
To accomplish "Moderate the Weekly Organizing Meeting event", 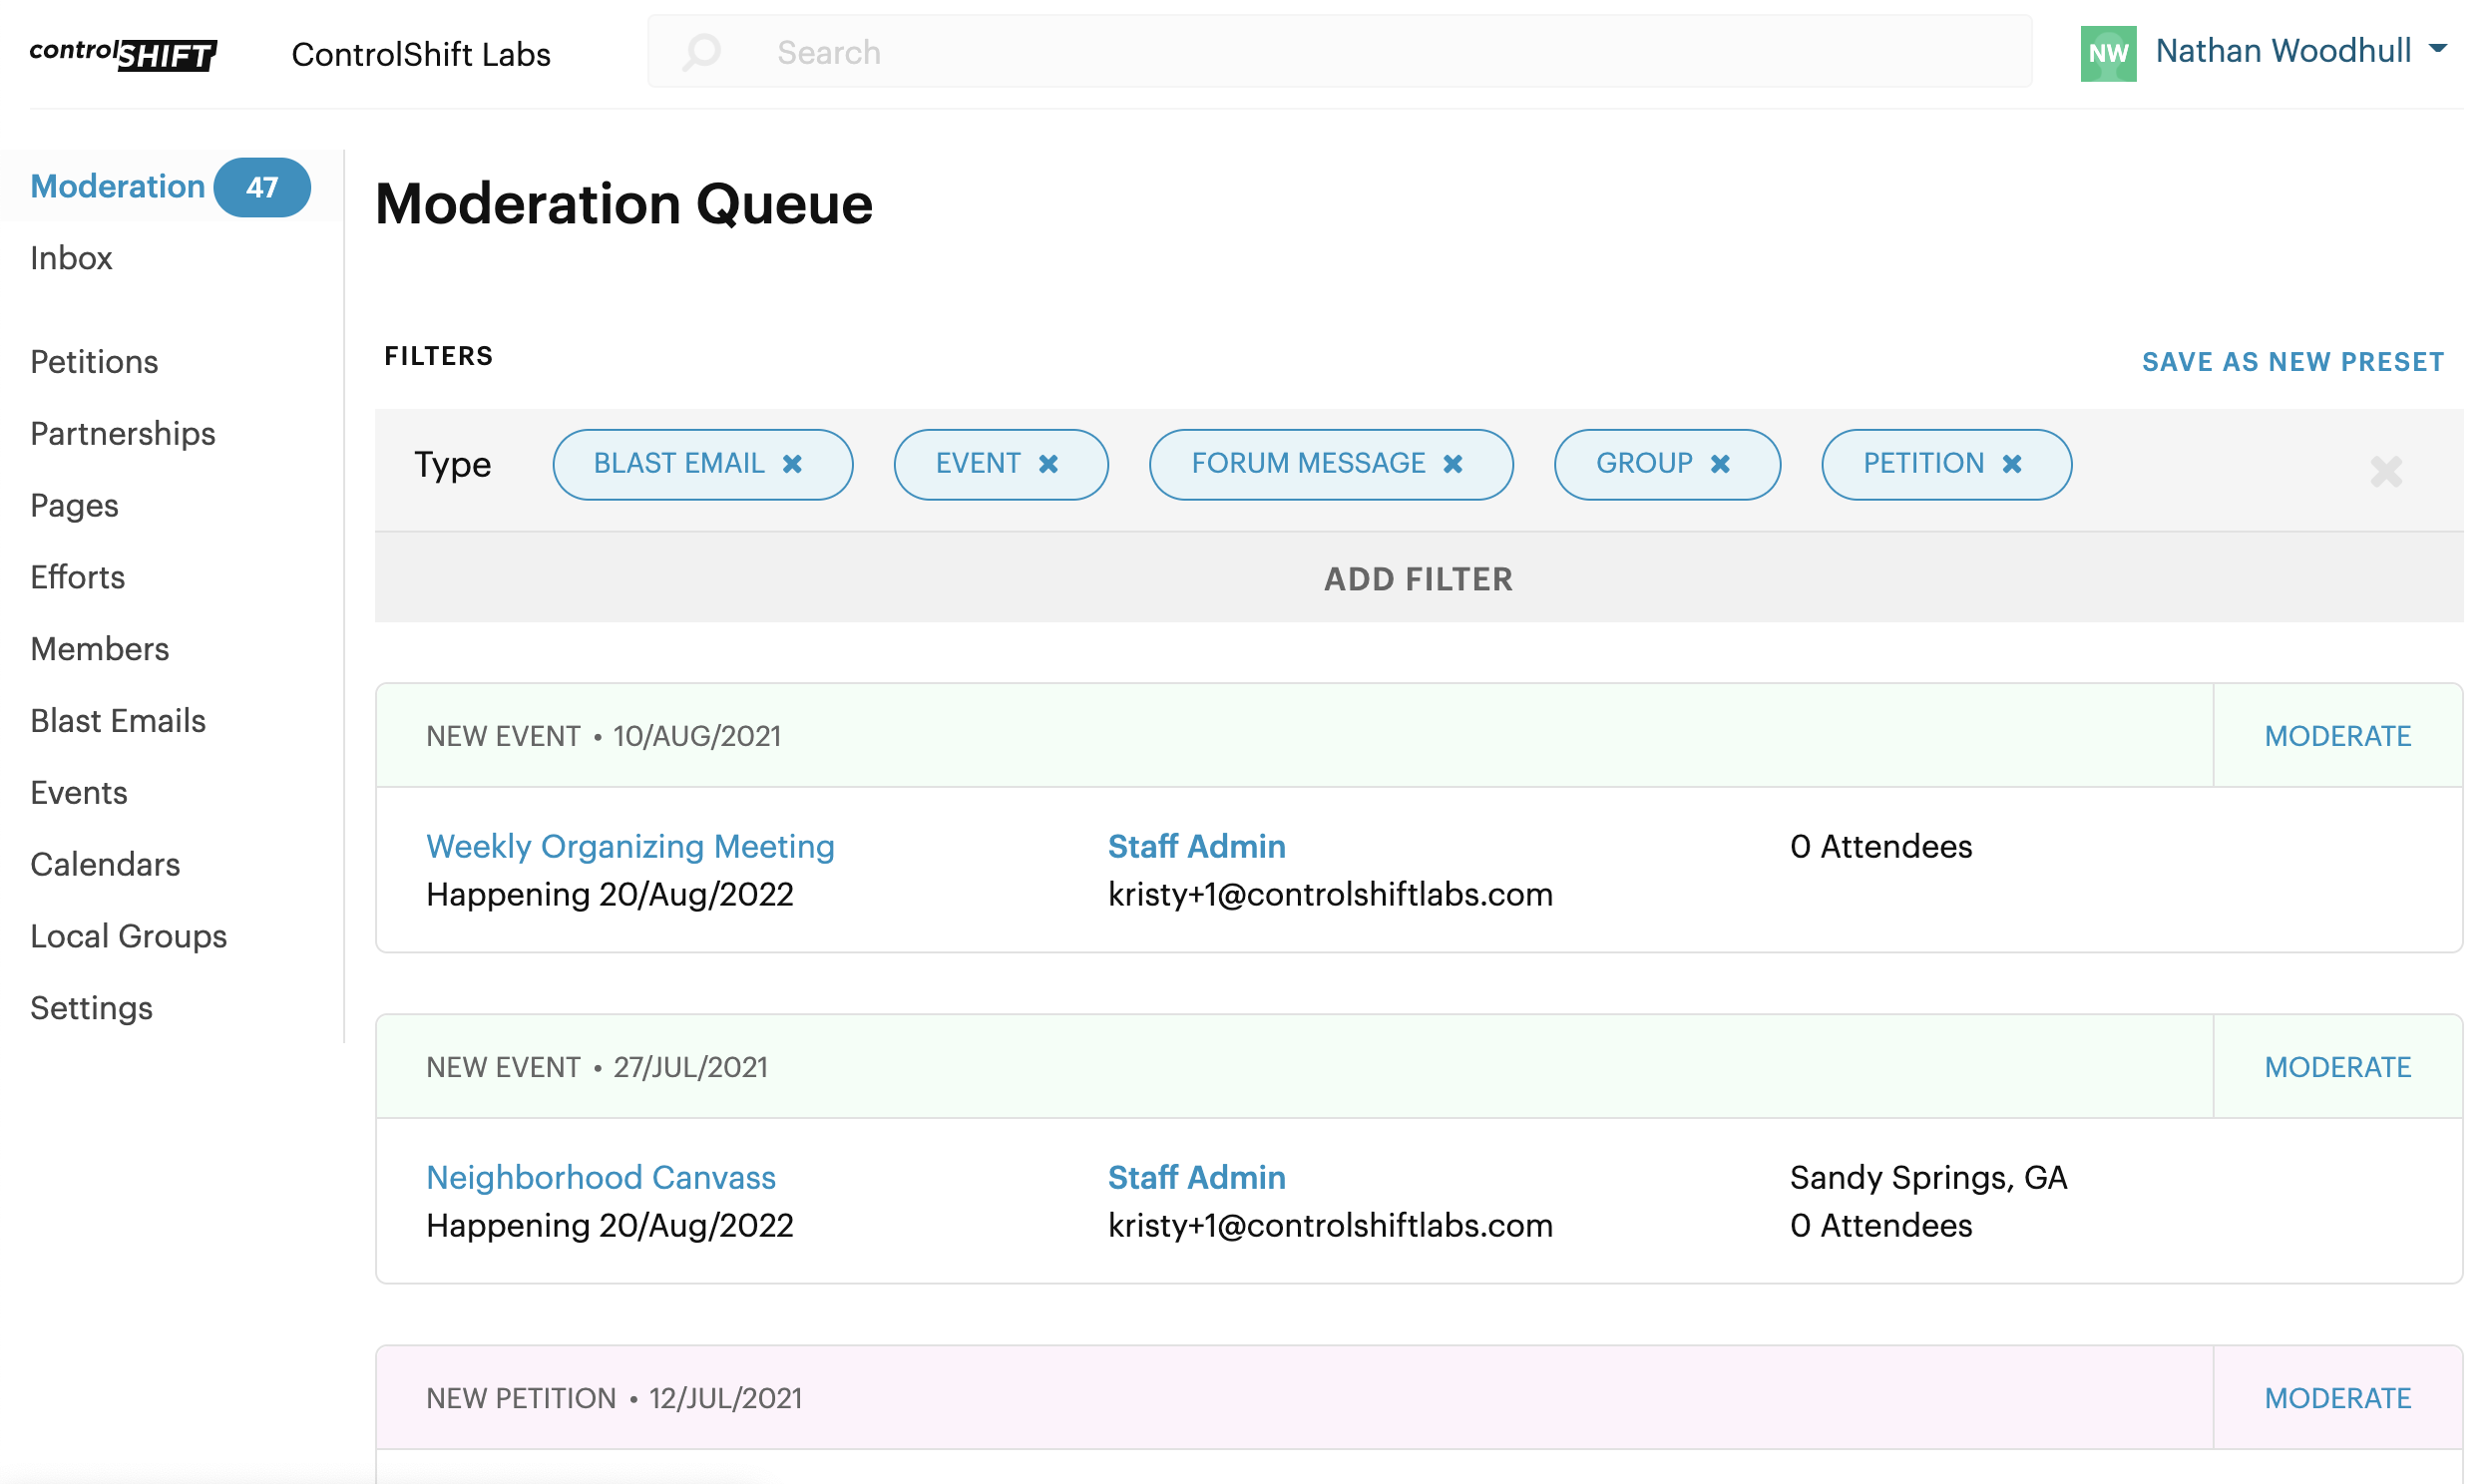I will [x=2337, y=735].
